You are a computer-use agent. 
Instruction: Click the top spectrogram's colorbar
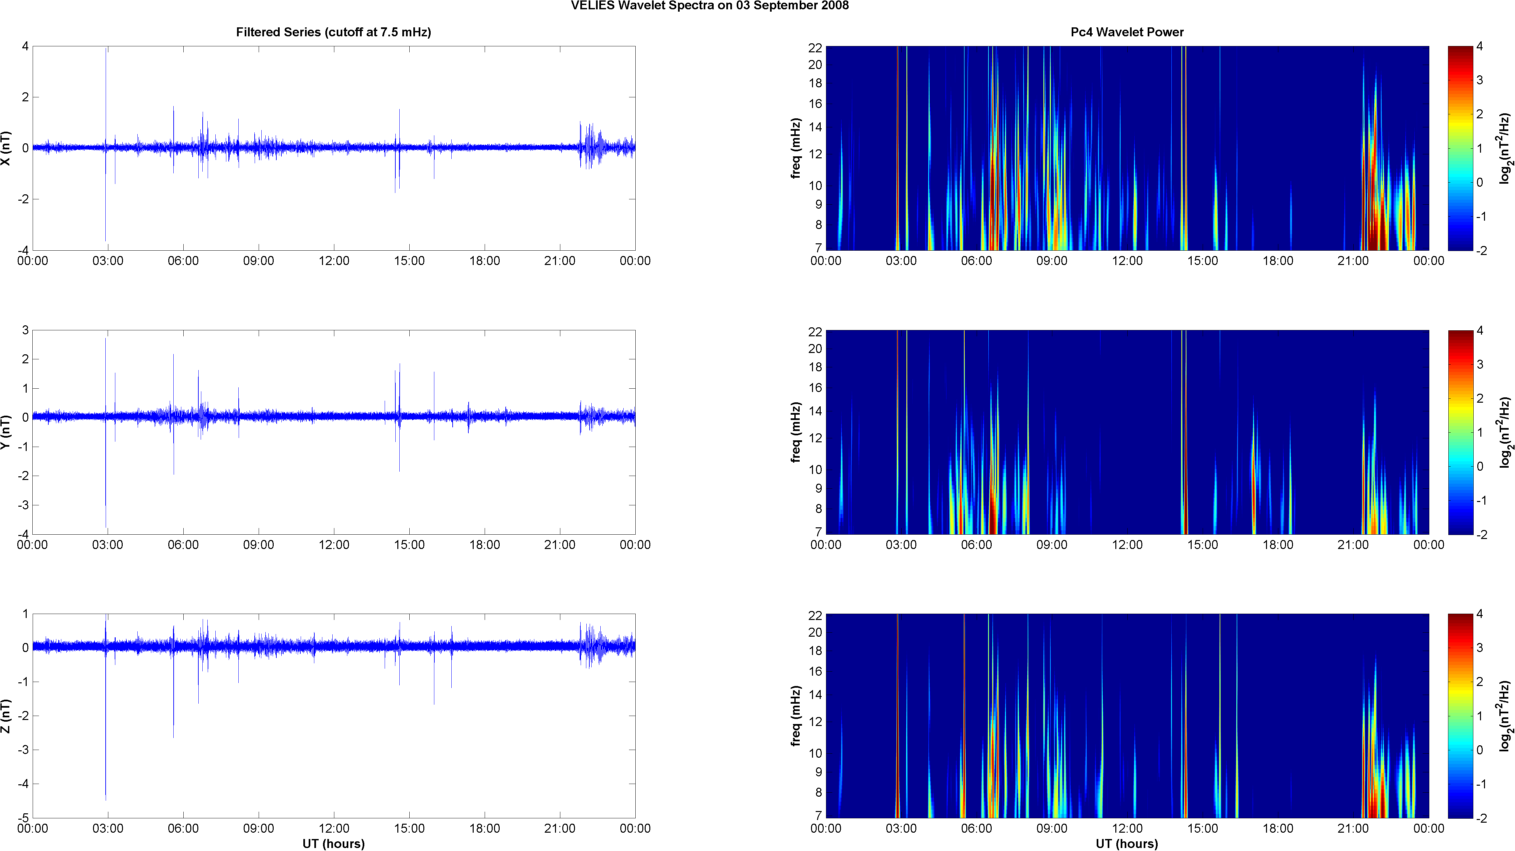coord(1459,148)
